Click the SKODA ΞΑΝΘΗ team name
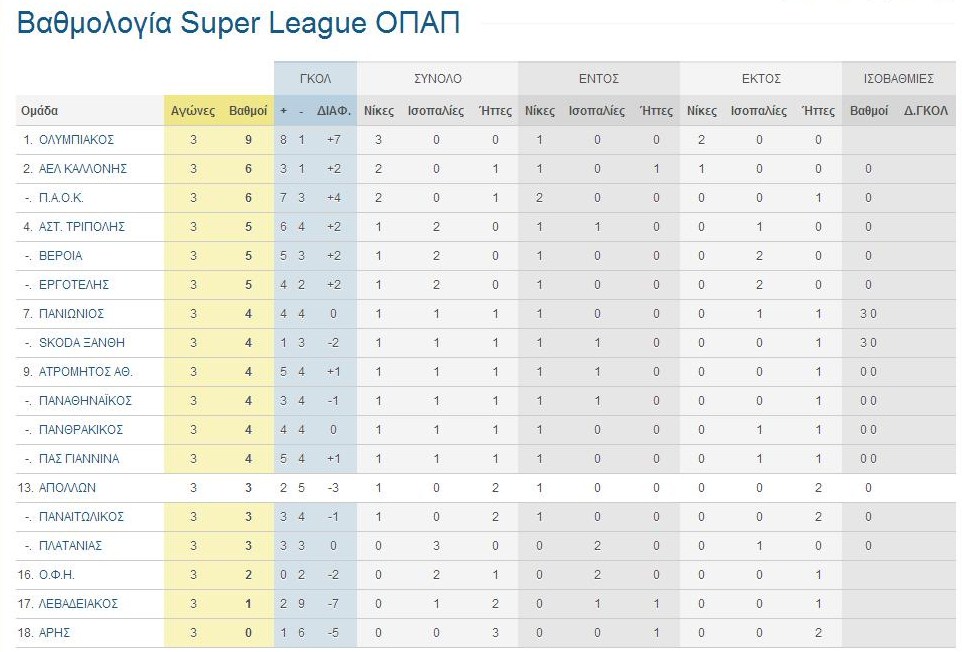The image size is (962, 652). [x=82, y=343]
